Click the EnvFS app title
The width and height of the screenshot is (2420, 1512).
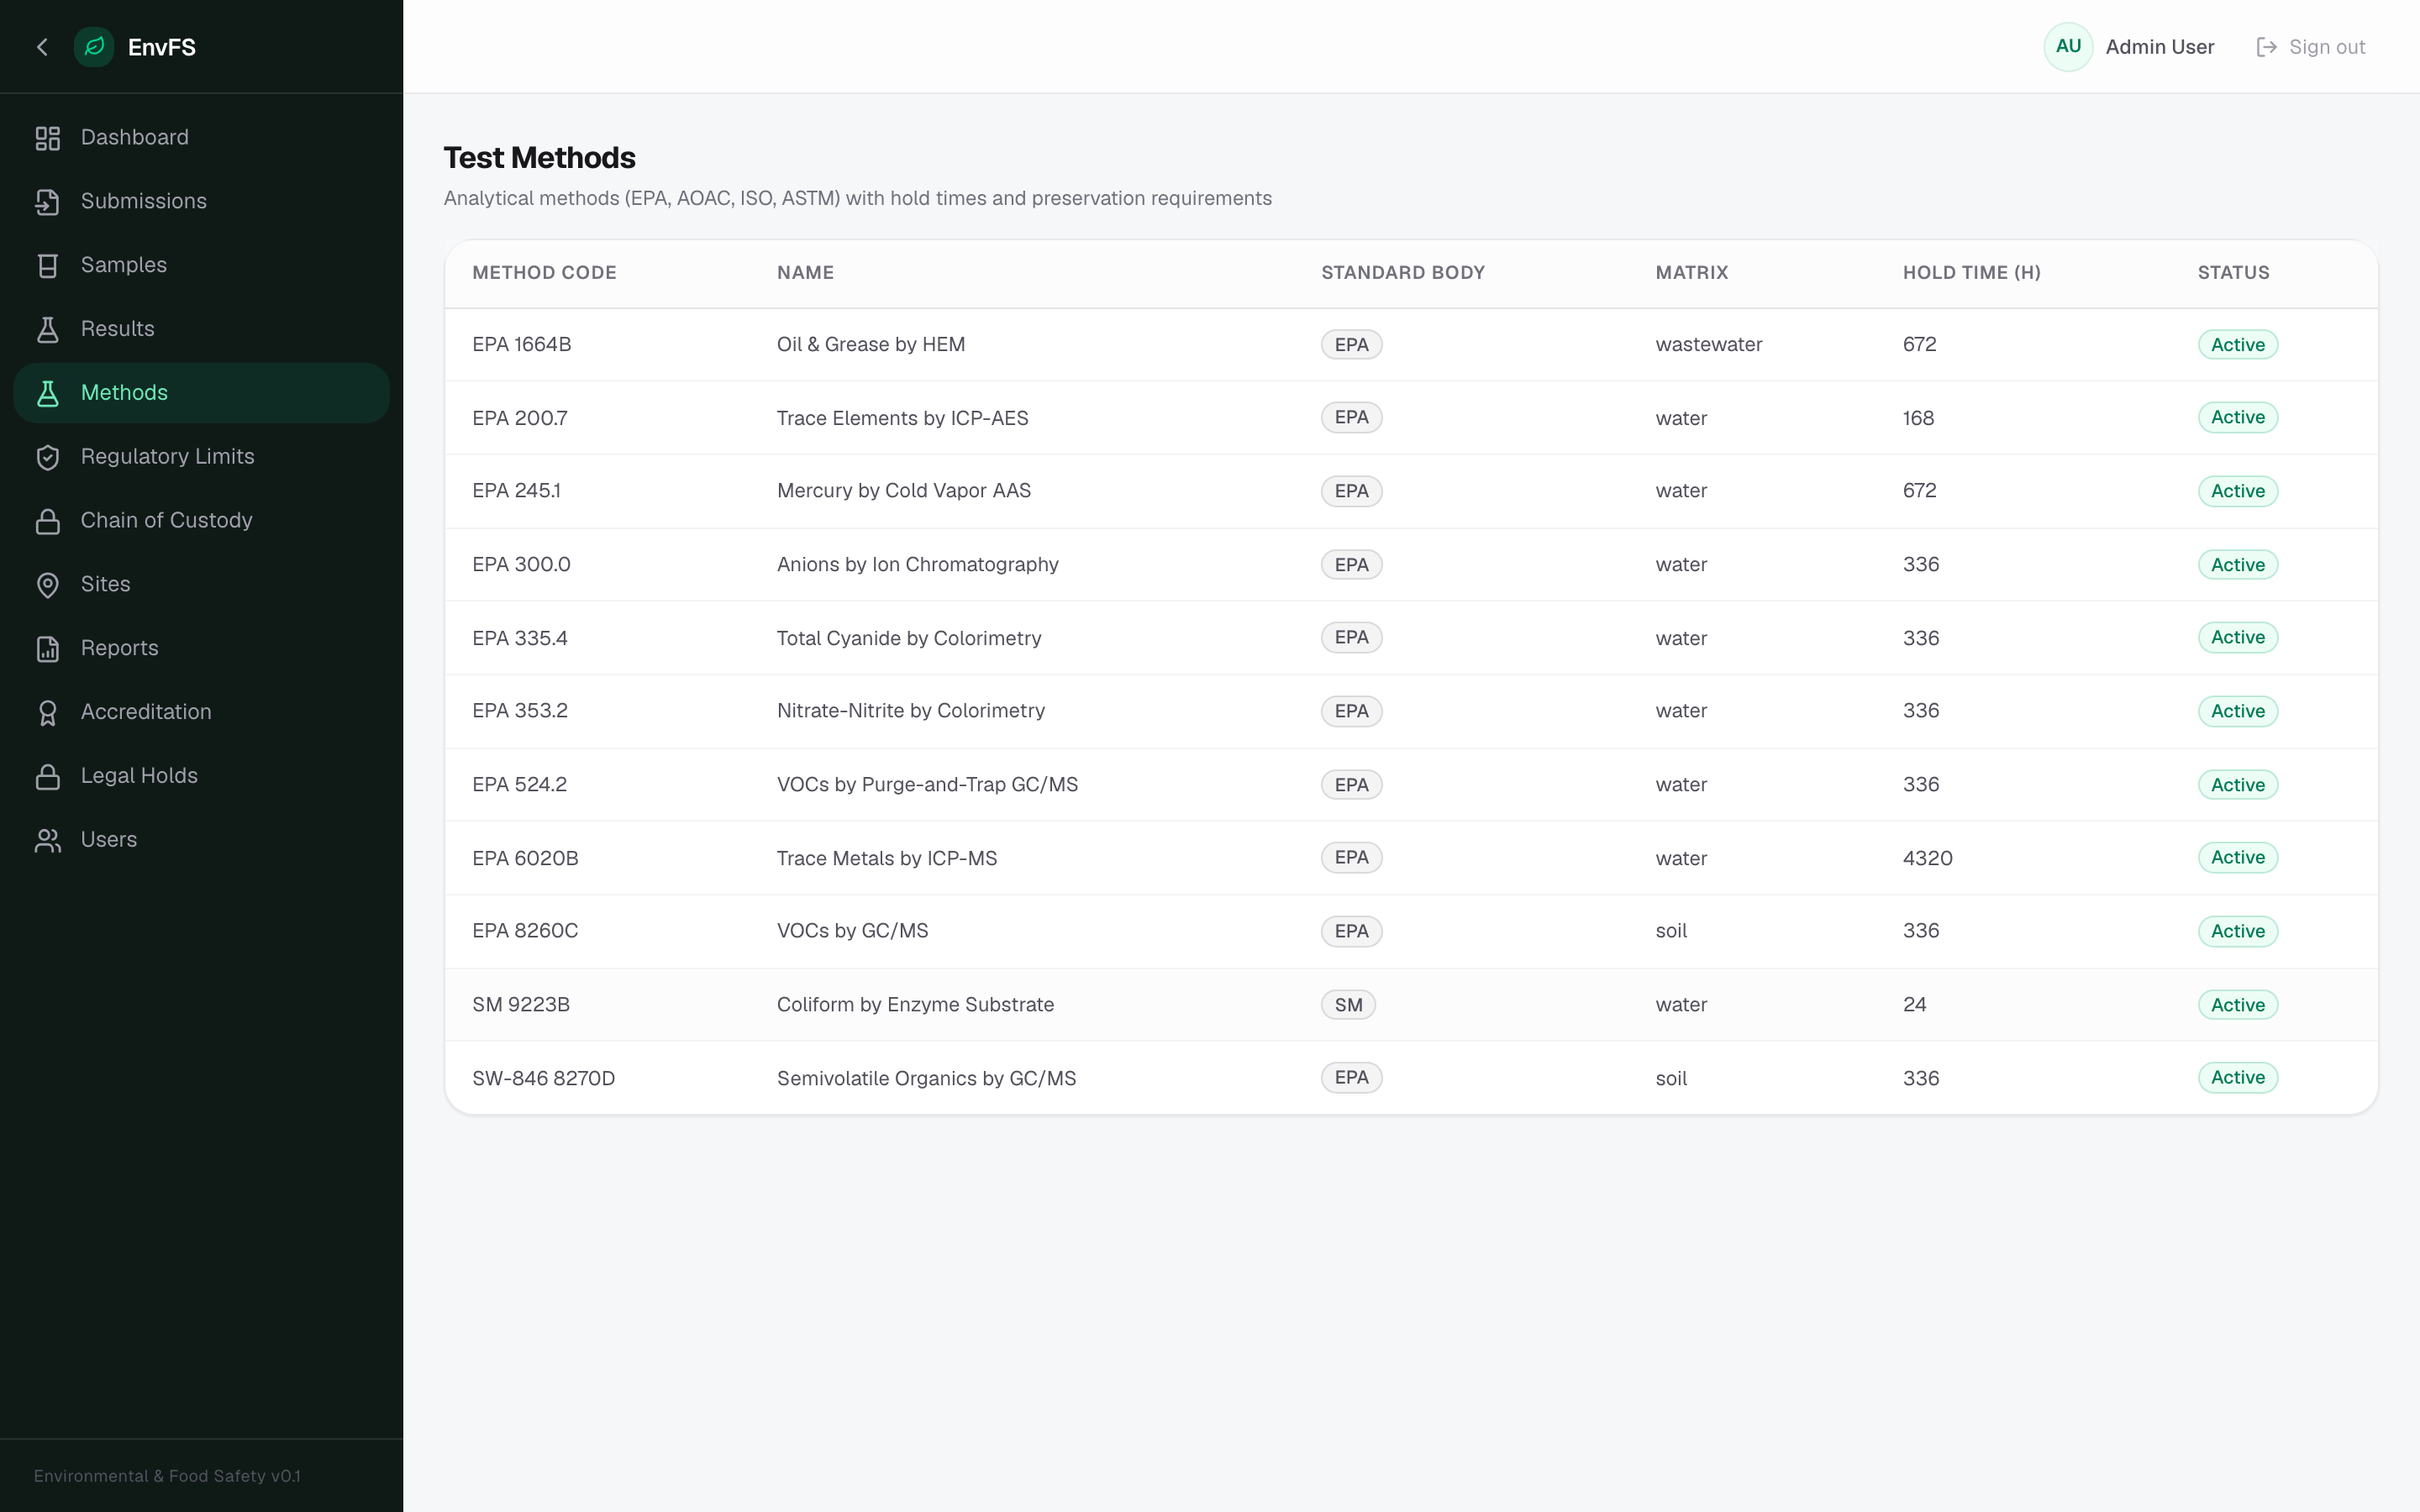click(x=162, y=47)
